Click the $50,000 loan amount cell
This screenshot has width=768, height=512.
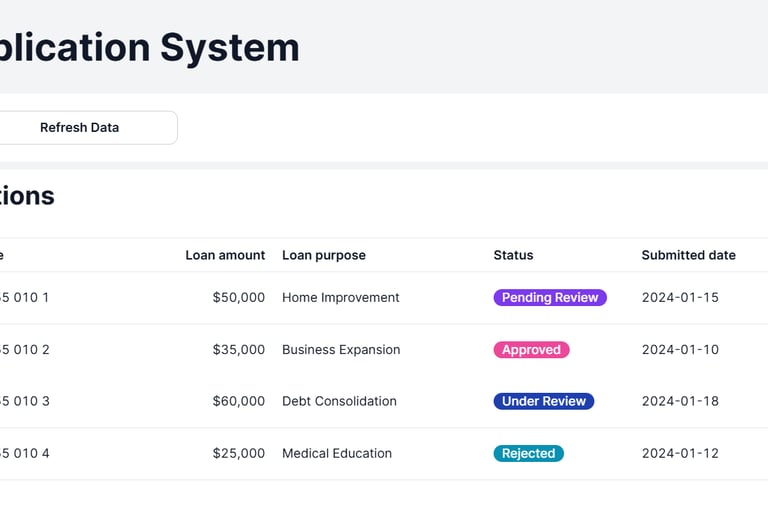tap(239, 297)
